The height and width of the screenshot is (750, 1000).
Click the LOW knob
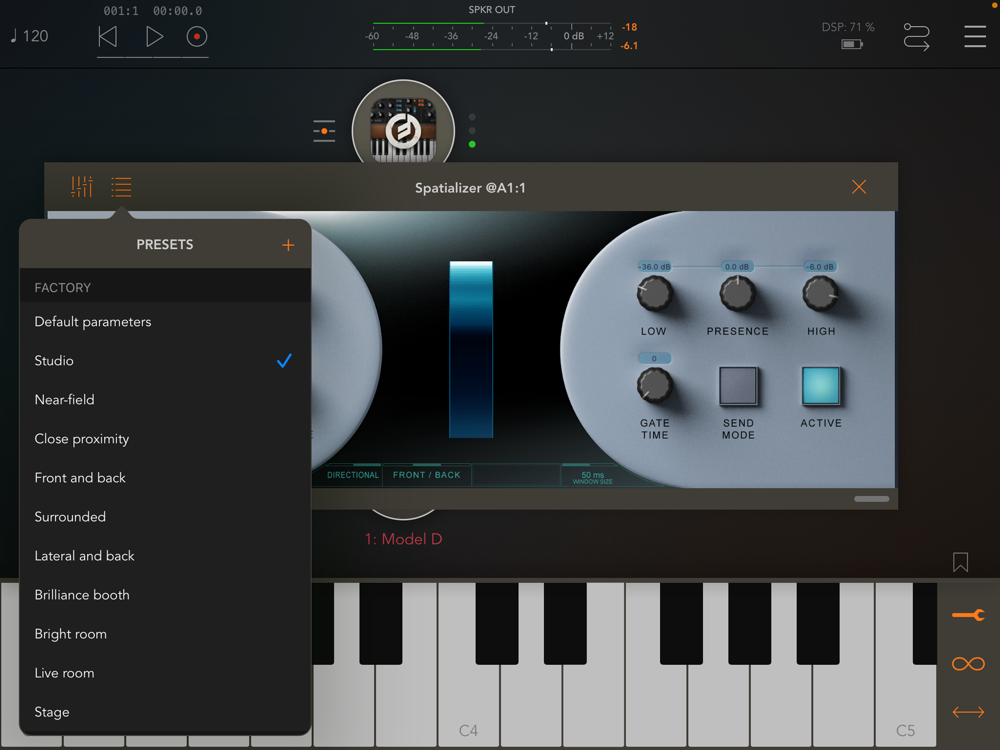[654, 294]
